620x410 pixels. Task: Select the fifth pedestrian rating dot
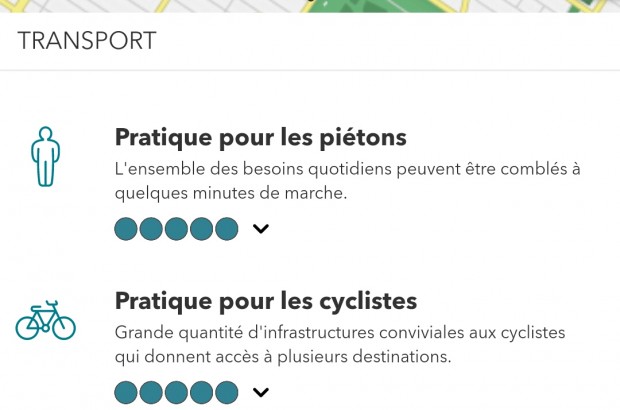pyautogui.click(x=226, y=229)
